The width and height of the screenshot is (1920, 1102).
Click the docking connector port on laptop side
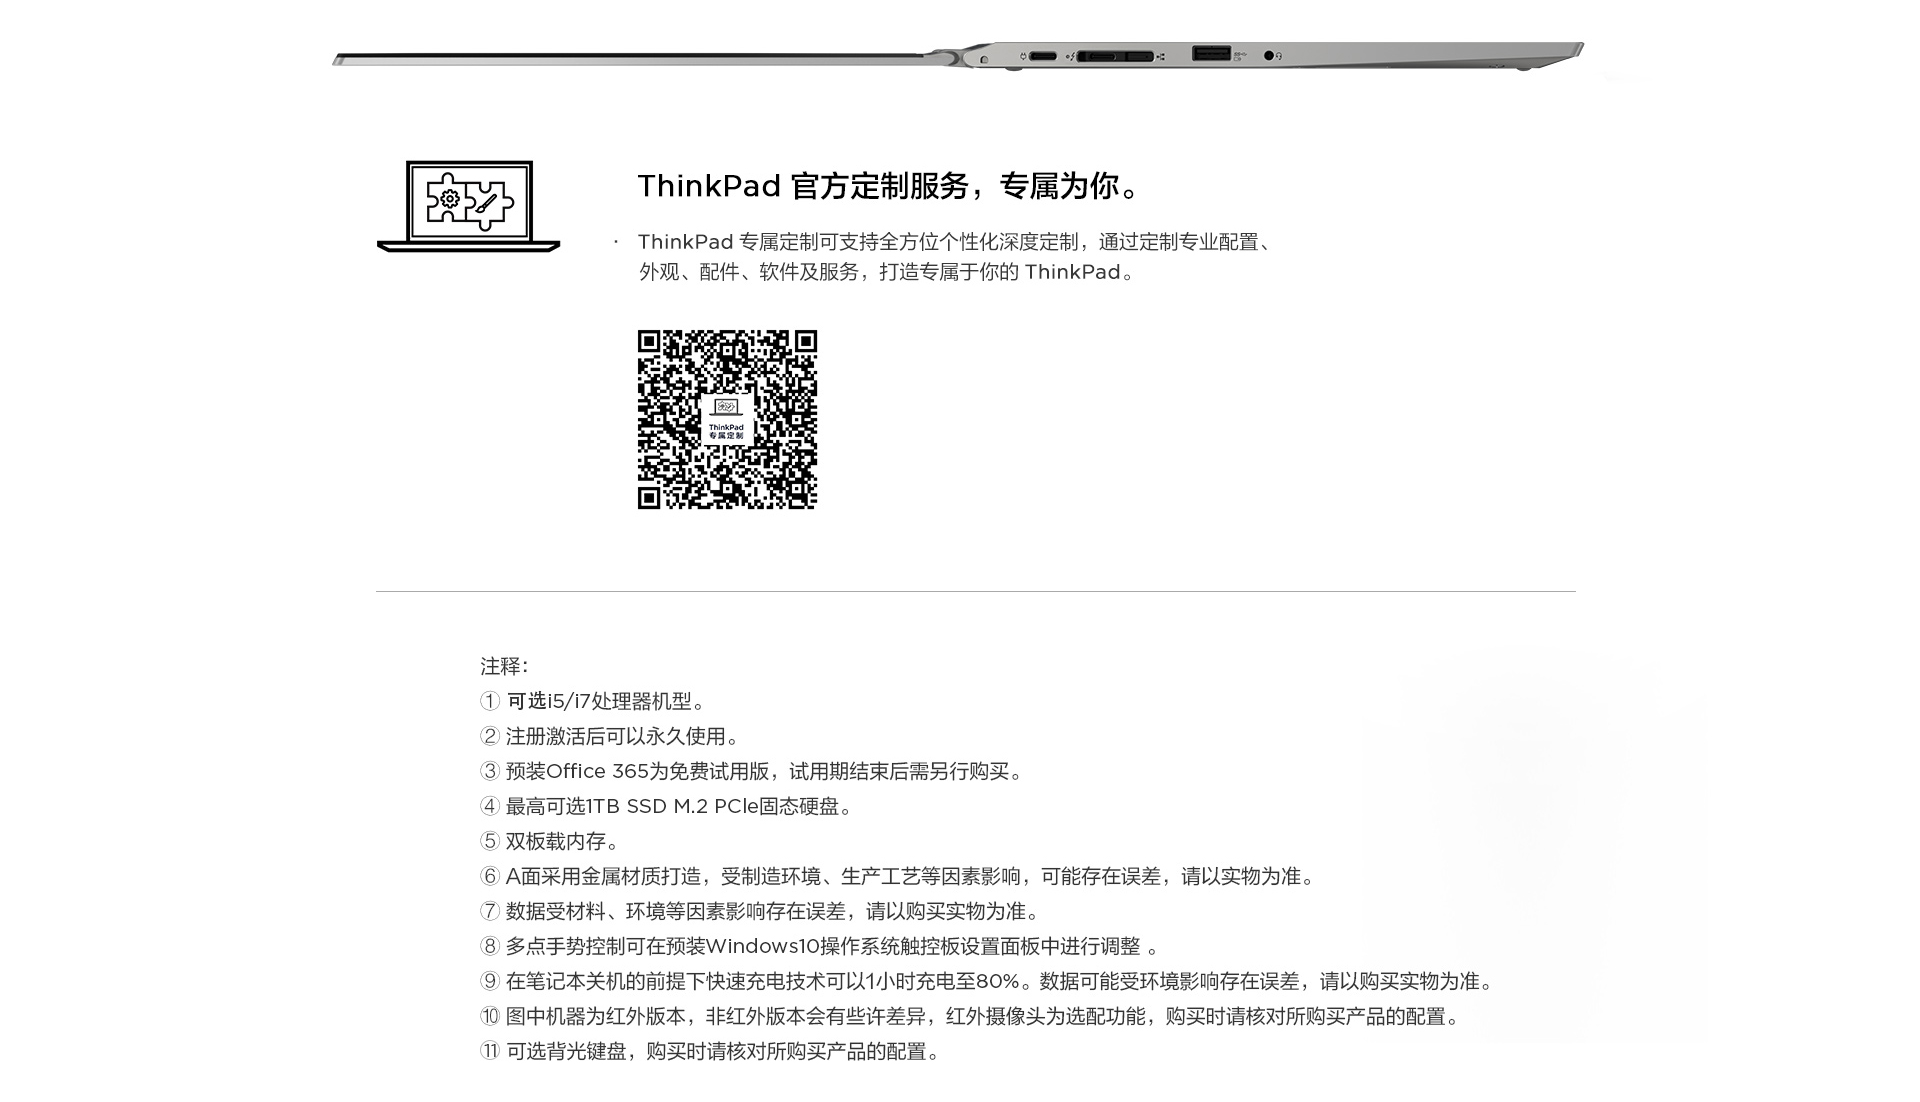coord(1115,57)
